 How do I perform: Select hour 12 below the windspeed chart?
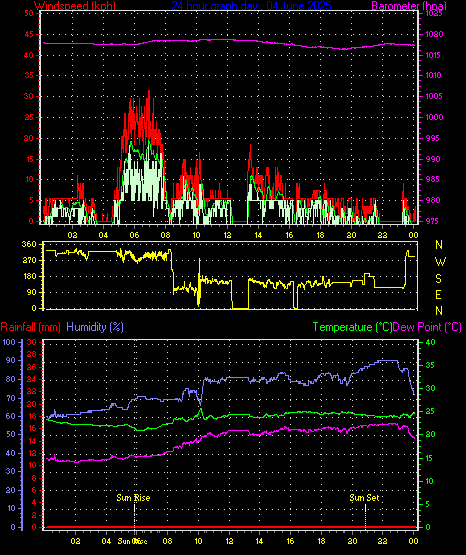[x=227, y=235]
